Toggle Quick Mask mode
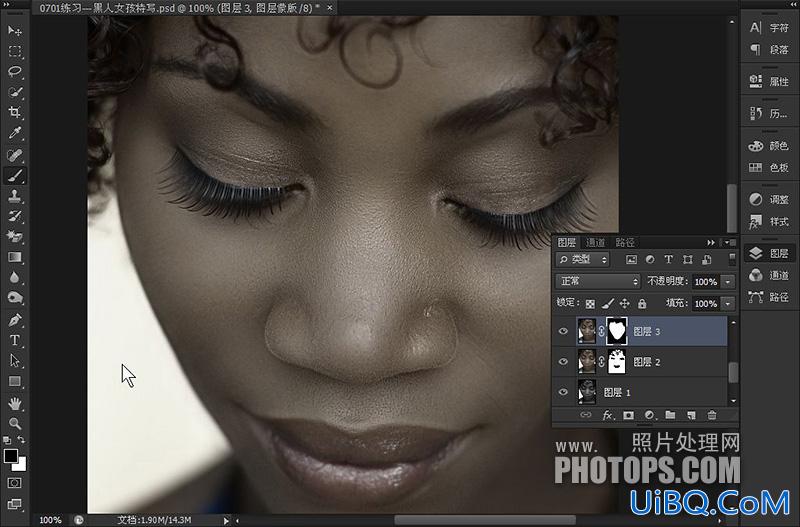This screenshot has height=527, width=800. (x=14, y=483)
